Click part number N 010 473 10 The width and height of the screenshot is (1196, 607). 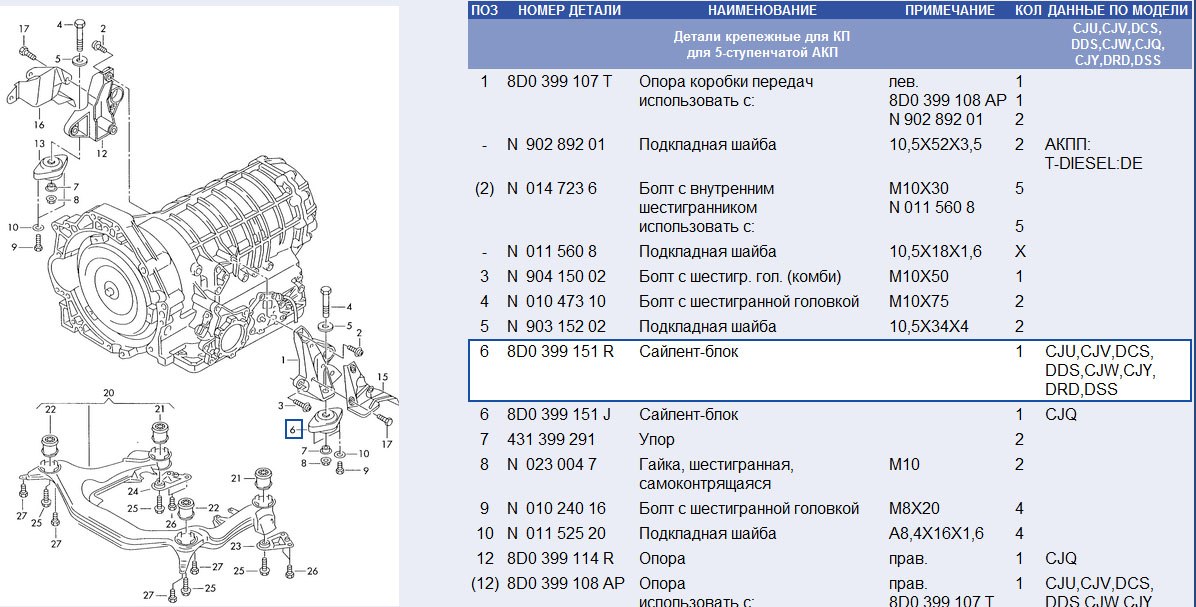point(556,301)
